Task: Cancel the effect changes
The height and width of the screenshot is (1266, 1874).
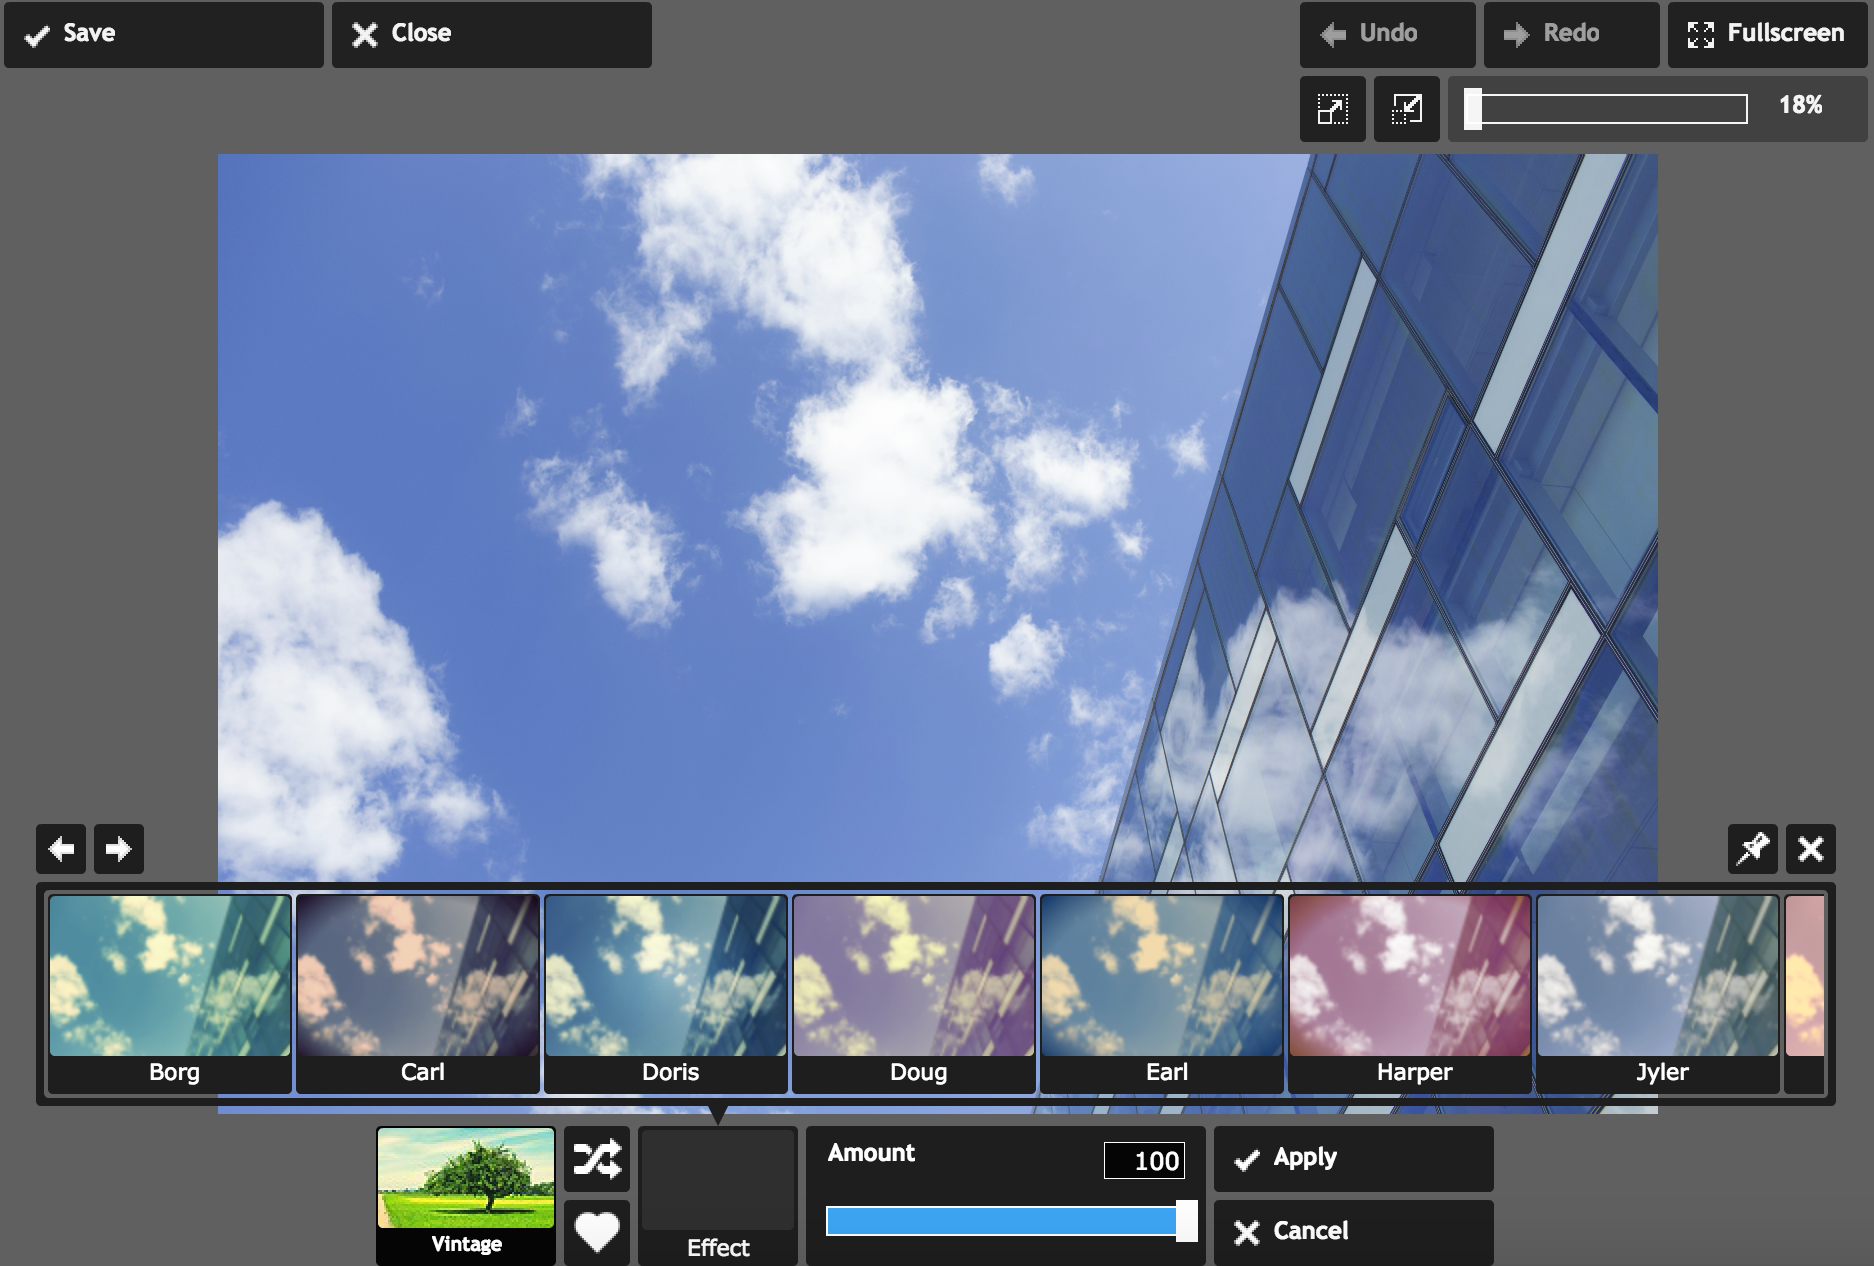Action: [1354, 1232]
